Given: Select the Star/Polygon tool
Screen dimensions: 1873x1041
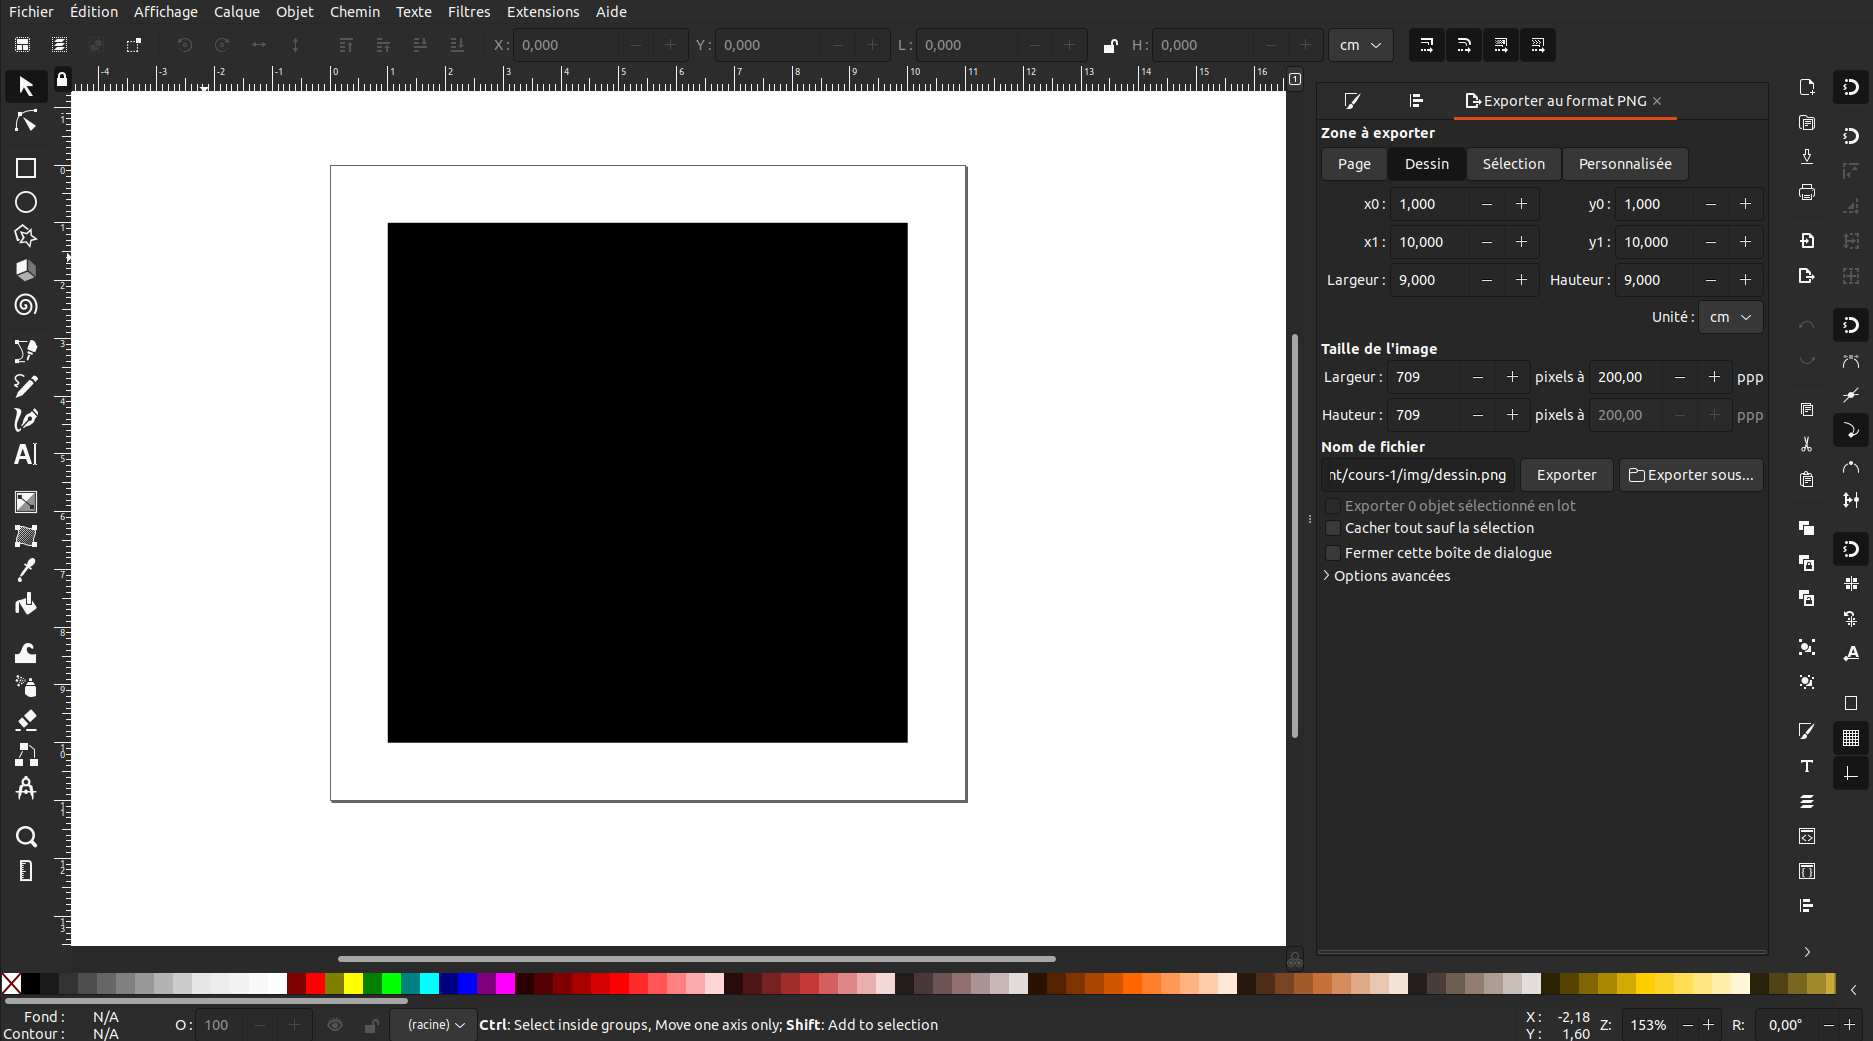Looking at the screenshot, I should click(26, 237).
